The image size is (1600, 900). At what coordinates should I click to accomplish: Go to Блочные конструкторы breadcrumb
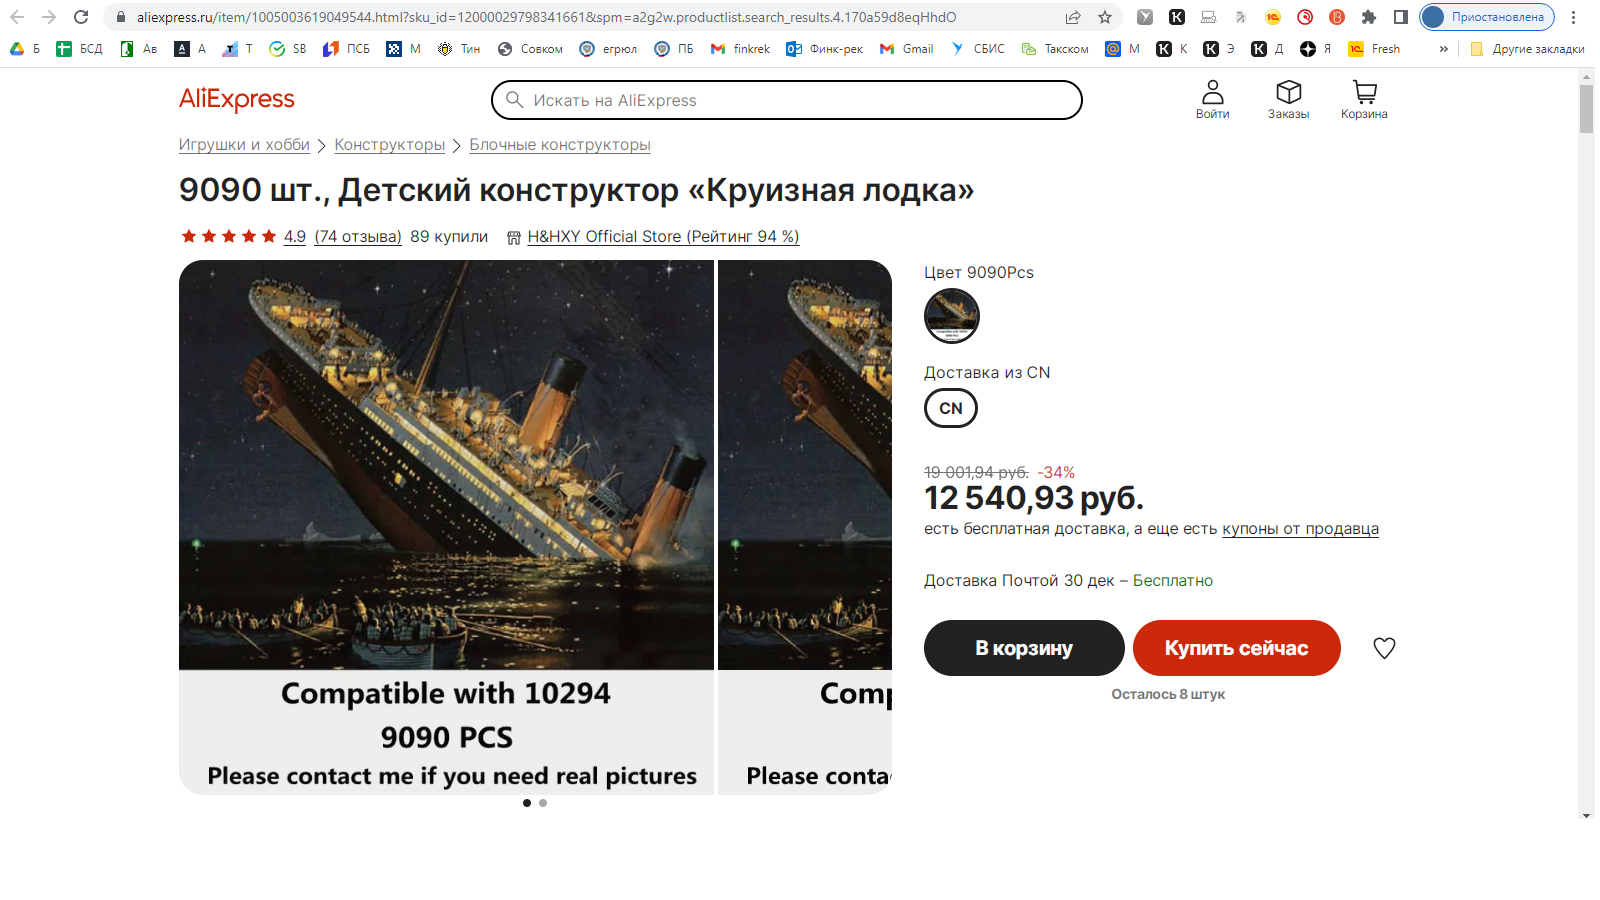pos(560,145)
